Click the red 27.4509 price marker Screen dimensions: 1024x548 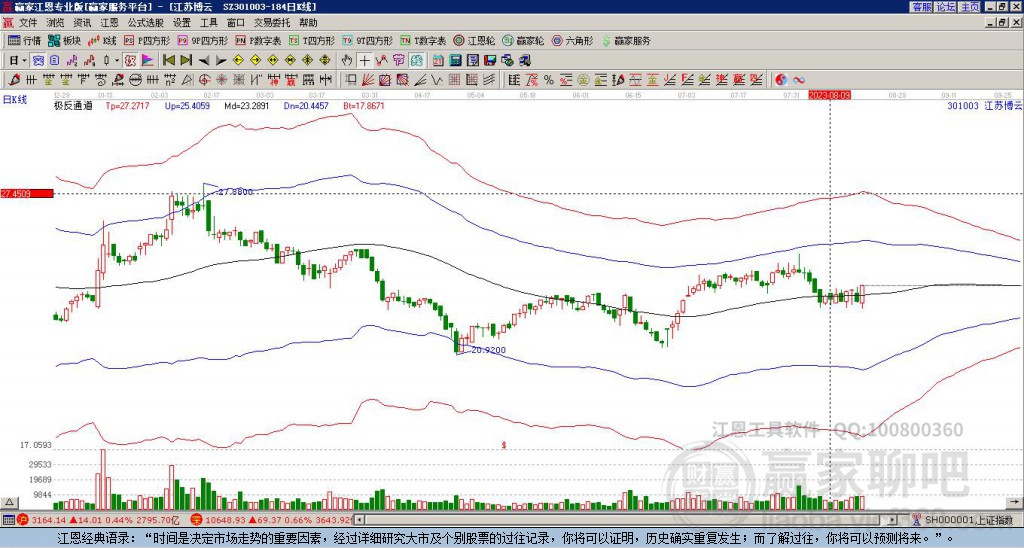point(27,193)
